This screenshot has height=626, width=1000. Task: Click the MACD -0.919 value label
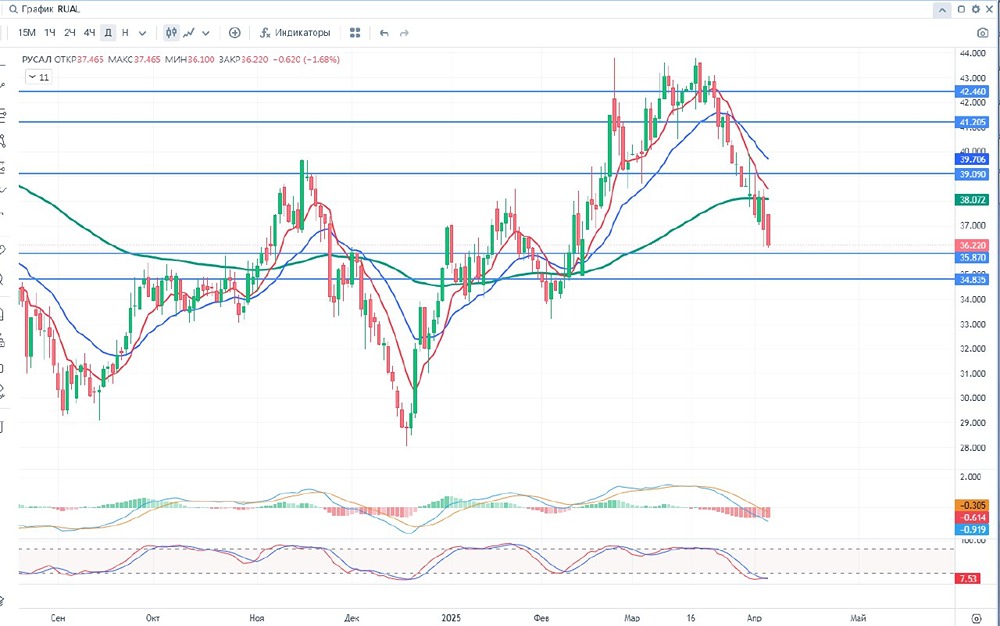(972, 530)
